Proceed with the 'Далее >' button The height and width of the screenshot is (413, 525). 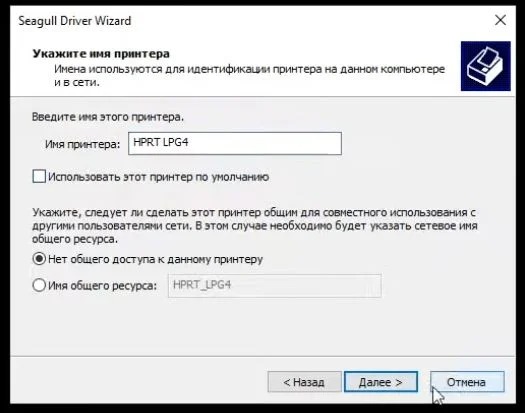381,382
